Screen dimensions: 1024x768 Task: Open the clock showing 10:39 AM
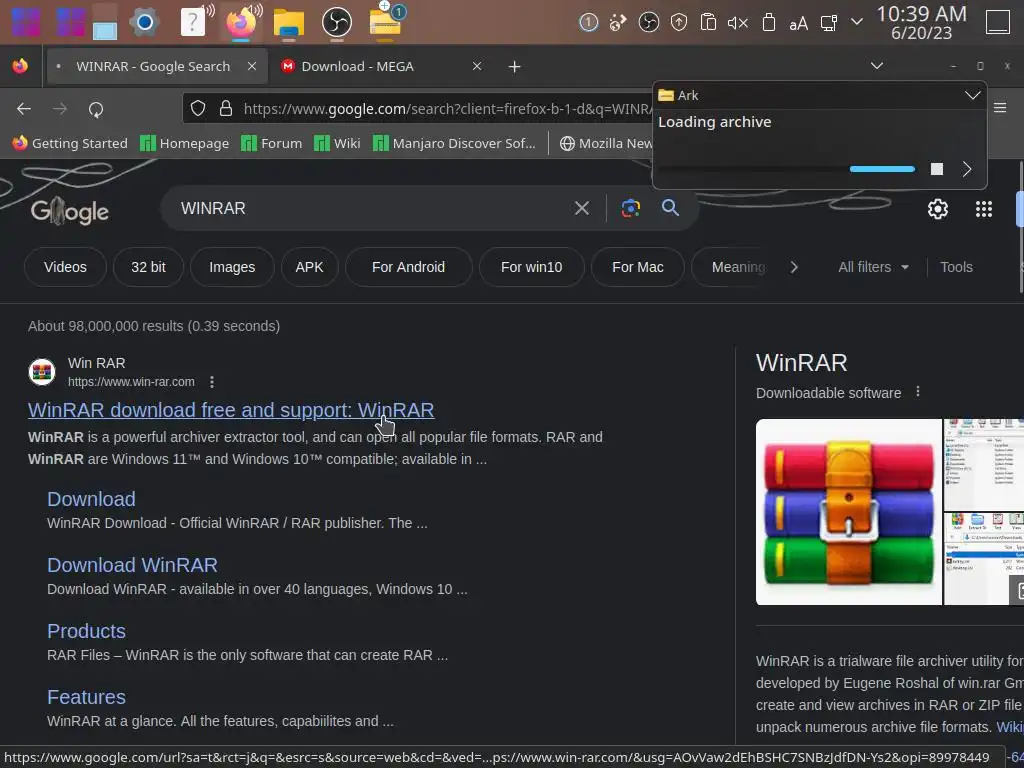click(921, 22)
